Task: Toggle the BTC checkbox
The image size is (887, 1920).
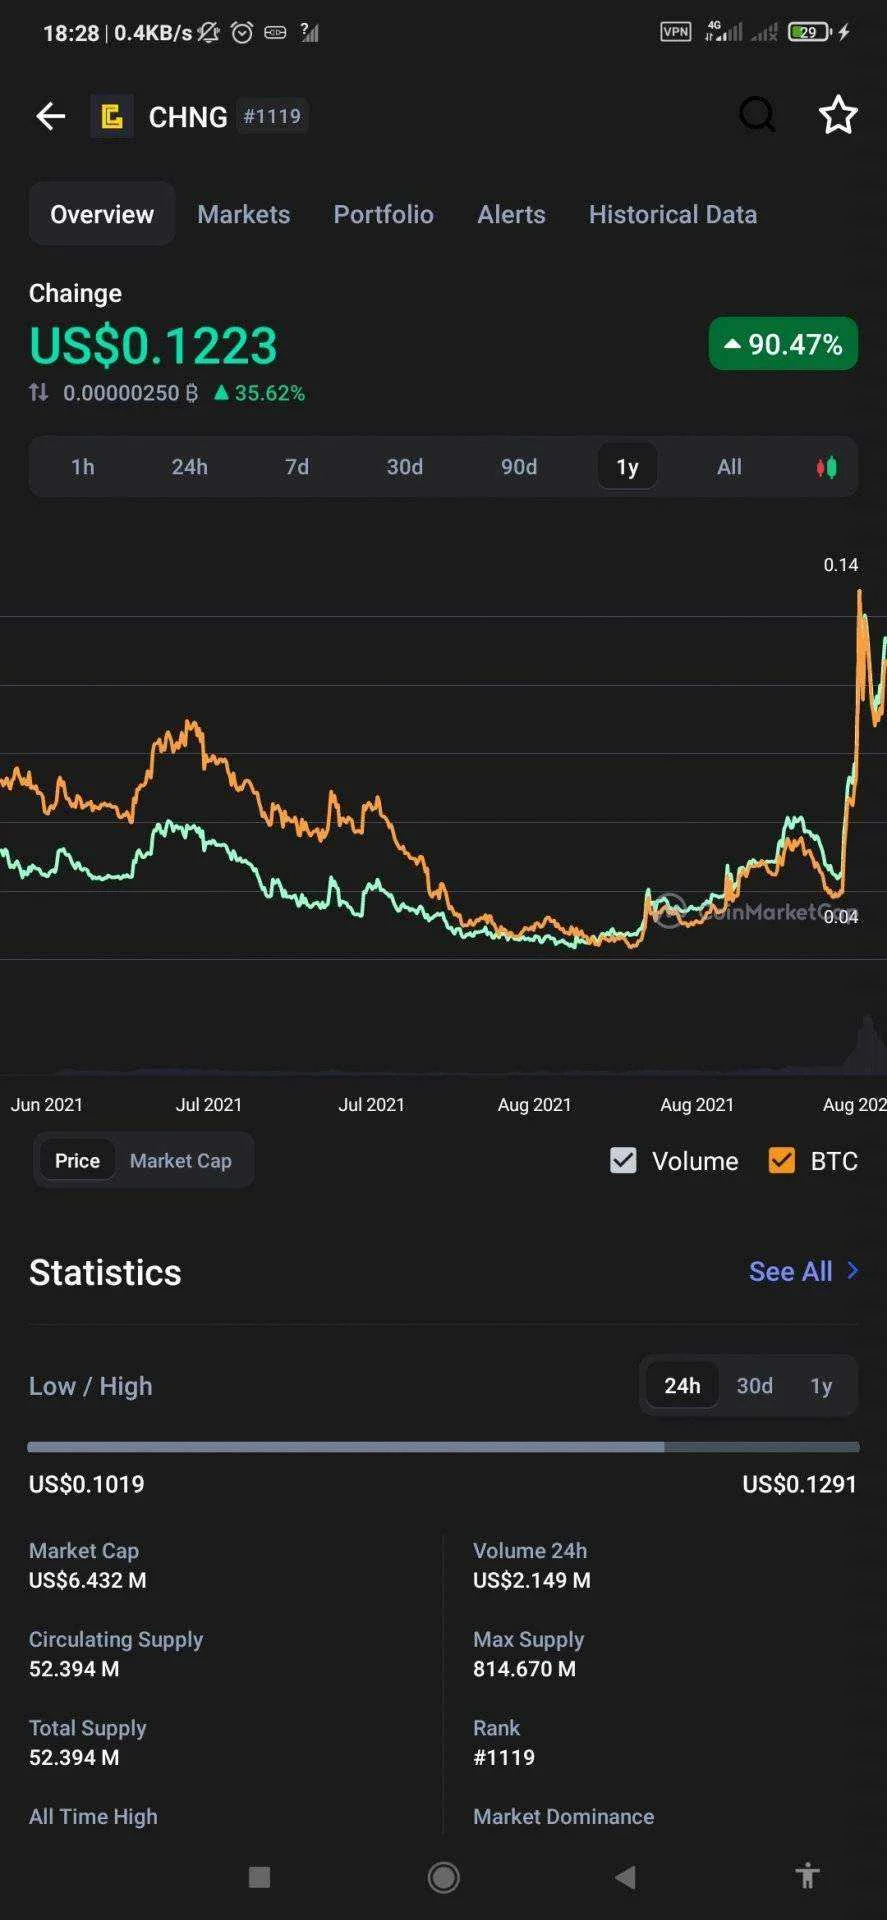Action: 781,1160
